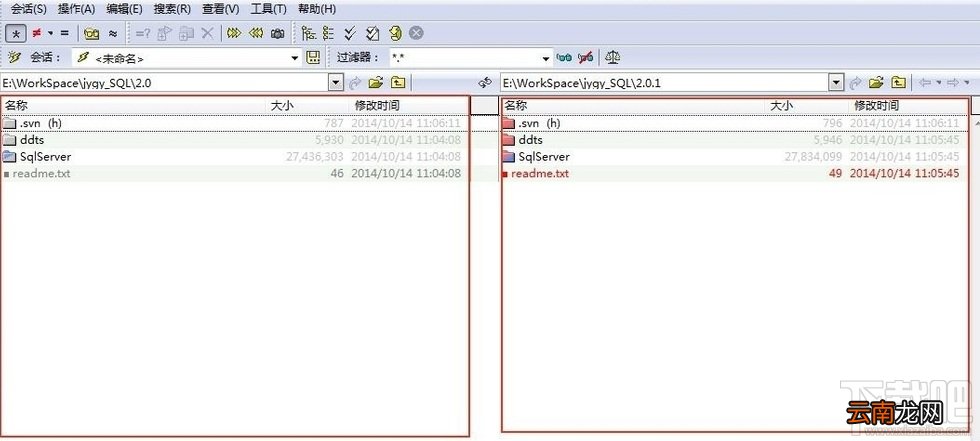Open the 操作(A) menu
Viewport: 980px width, 441px height.
click(76, 9)
